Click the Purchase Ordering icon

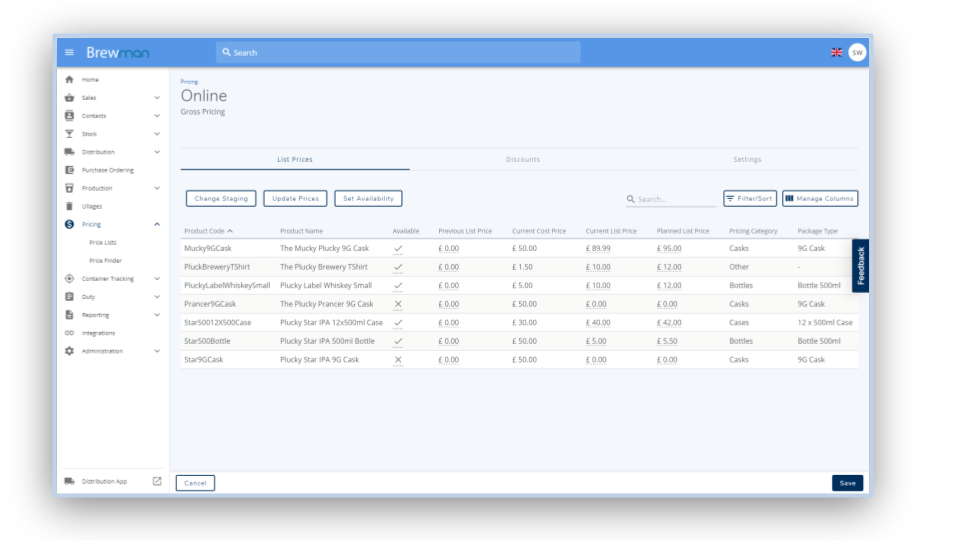pyautogui.click(x=69, y=170)
